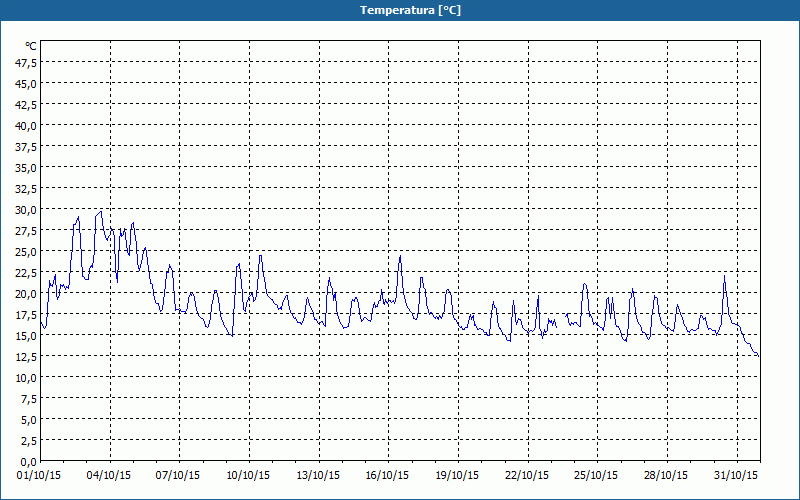Select the 25,0 y-axis label
This screenshot has height=500, width=800.
27,252
